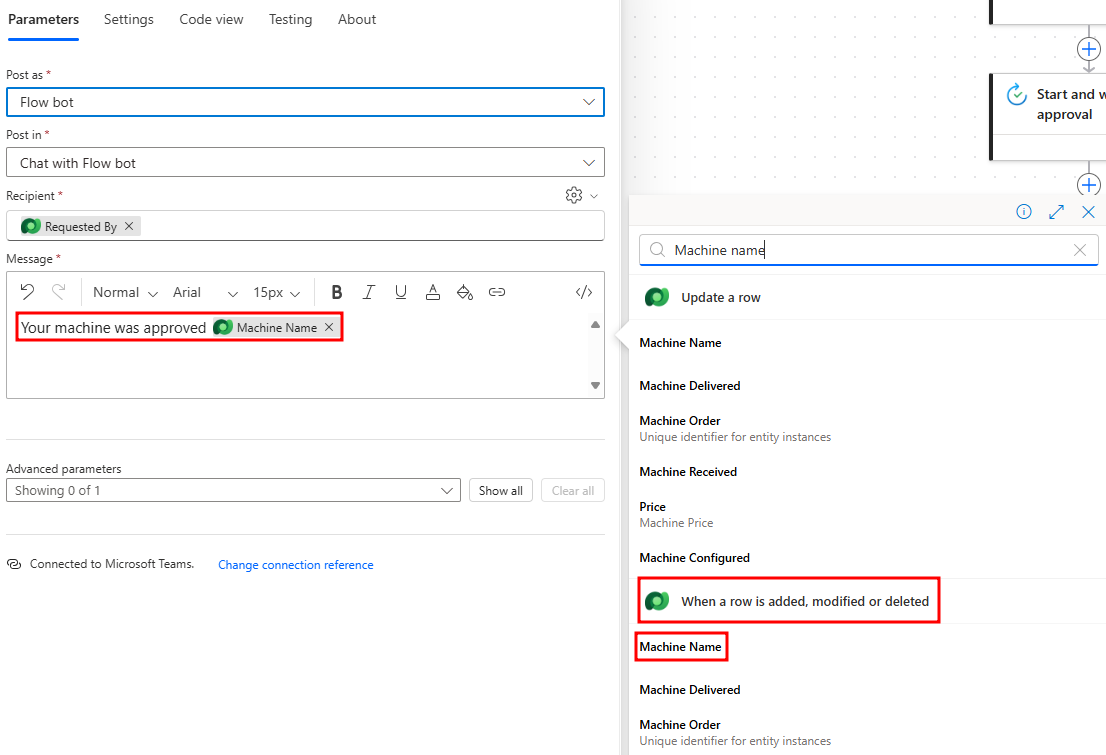Select Machine Name under row added trigger
Image resolution: width=1106 pixels, height=755 pixels.
tap(680, 647)
